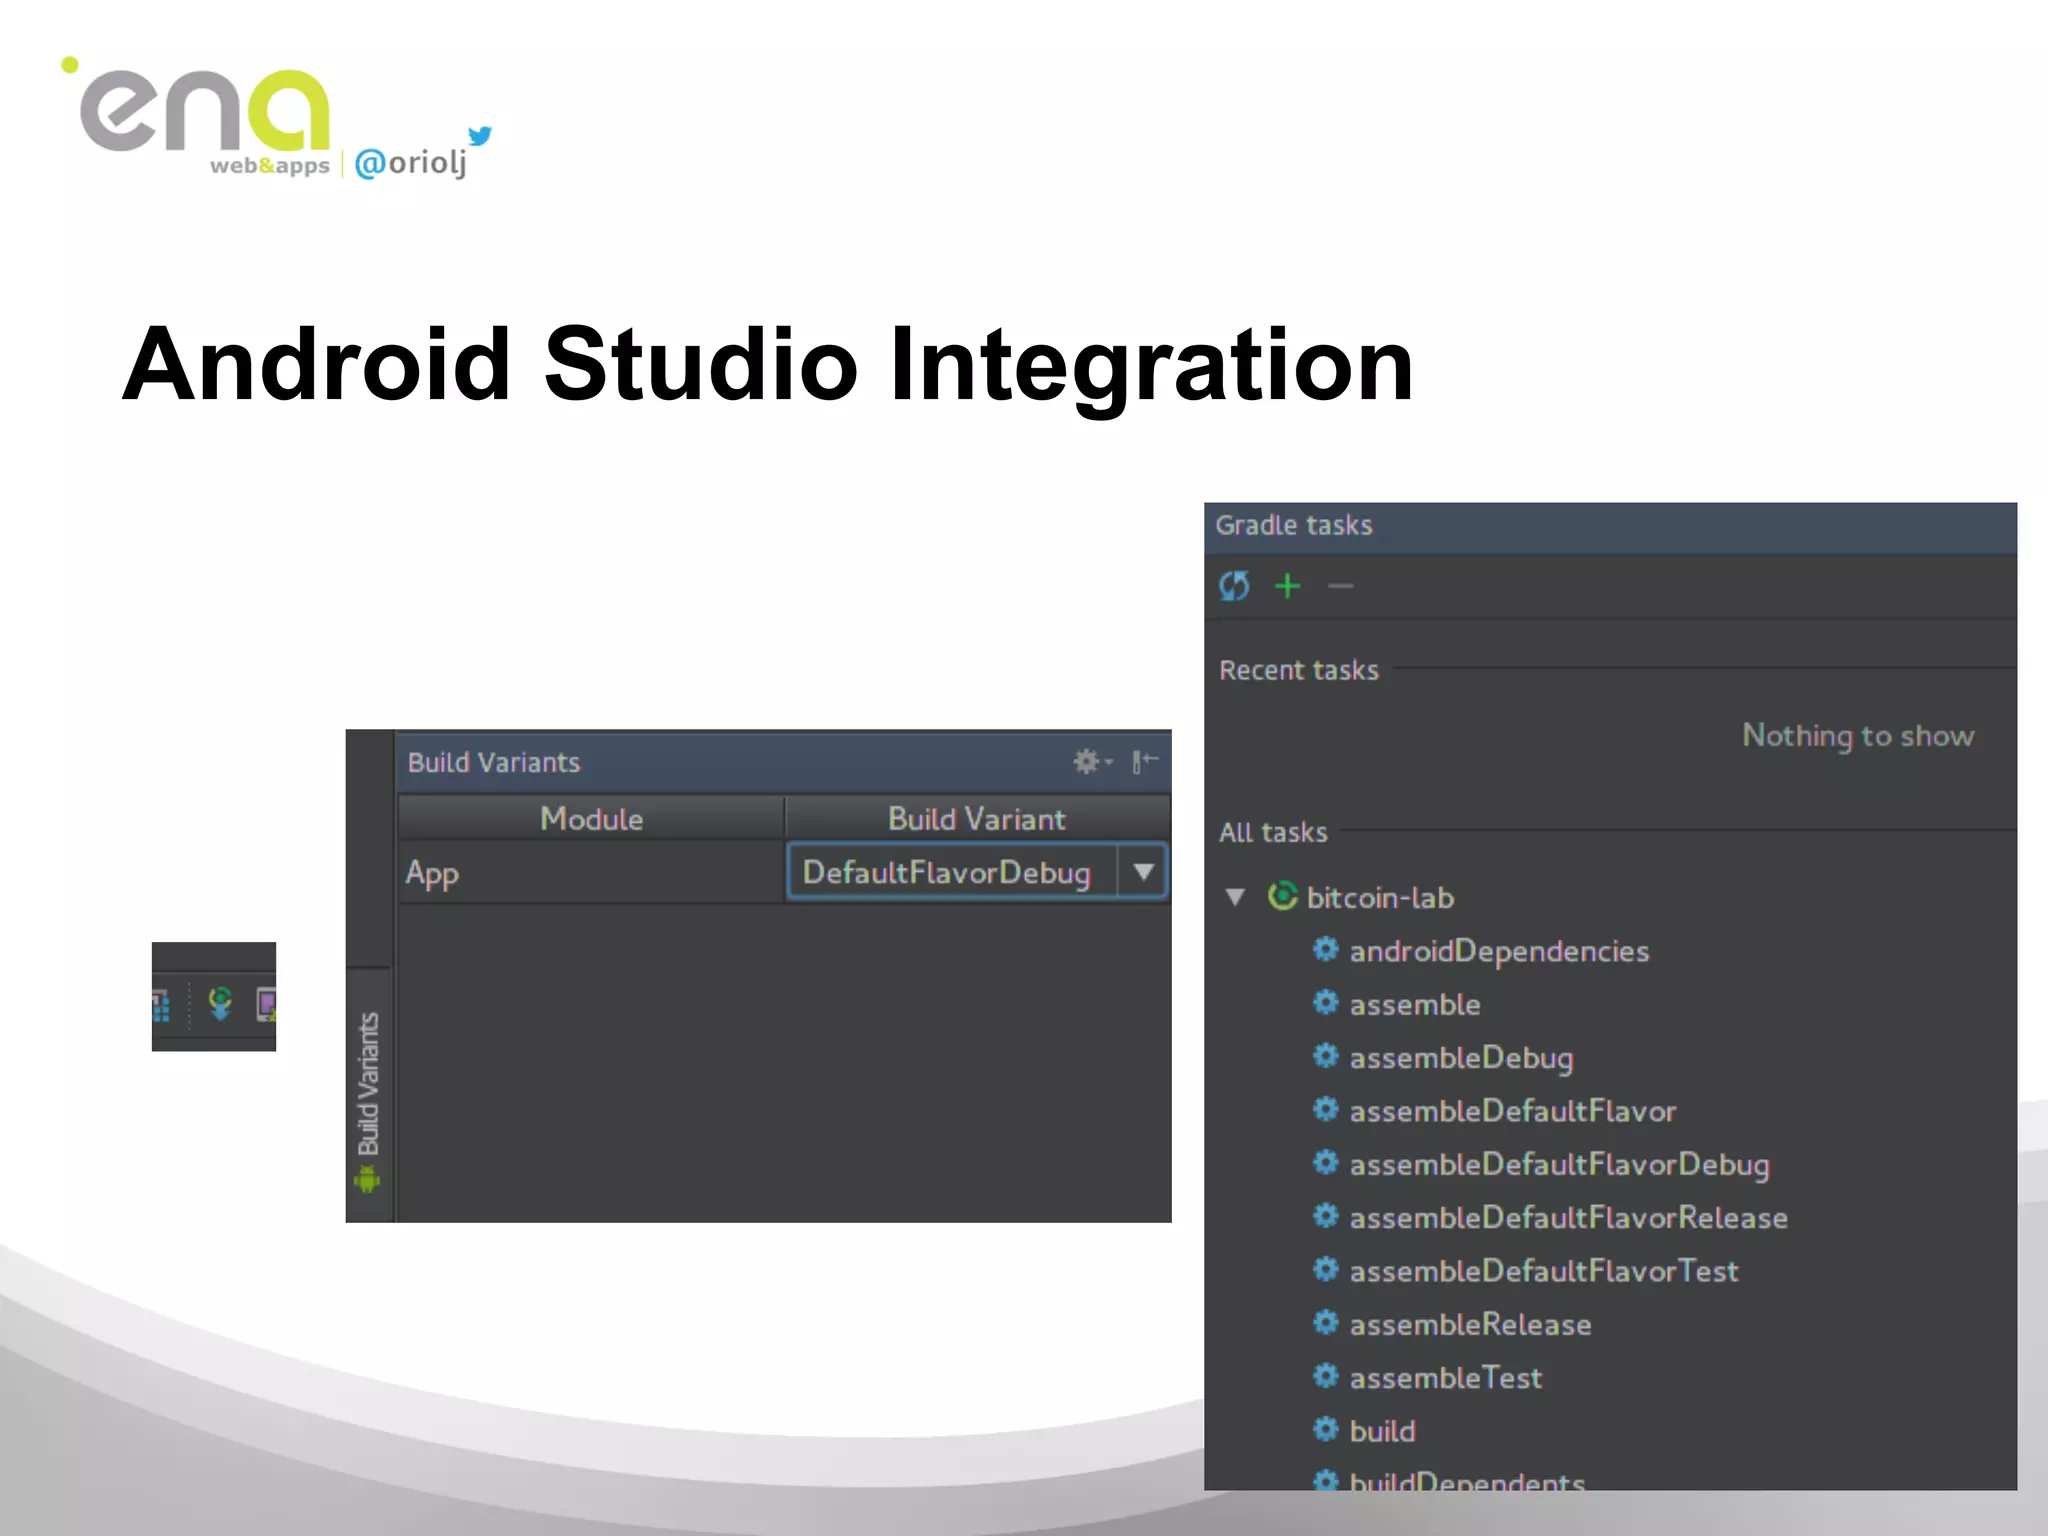Click the gear icon next to build task
This screenshot has width=2048, height=1536.
[1326, 1429]
